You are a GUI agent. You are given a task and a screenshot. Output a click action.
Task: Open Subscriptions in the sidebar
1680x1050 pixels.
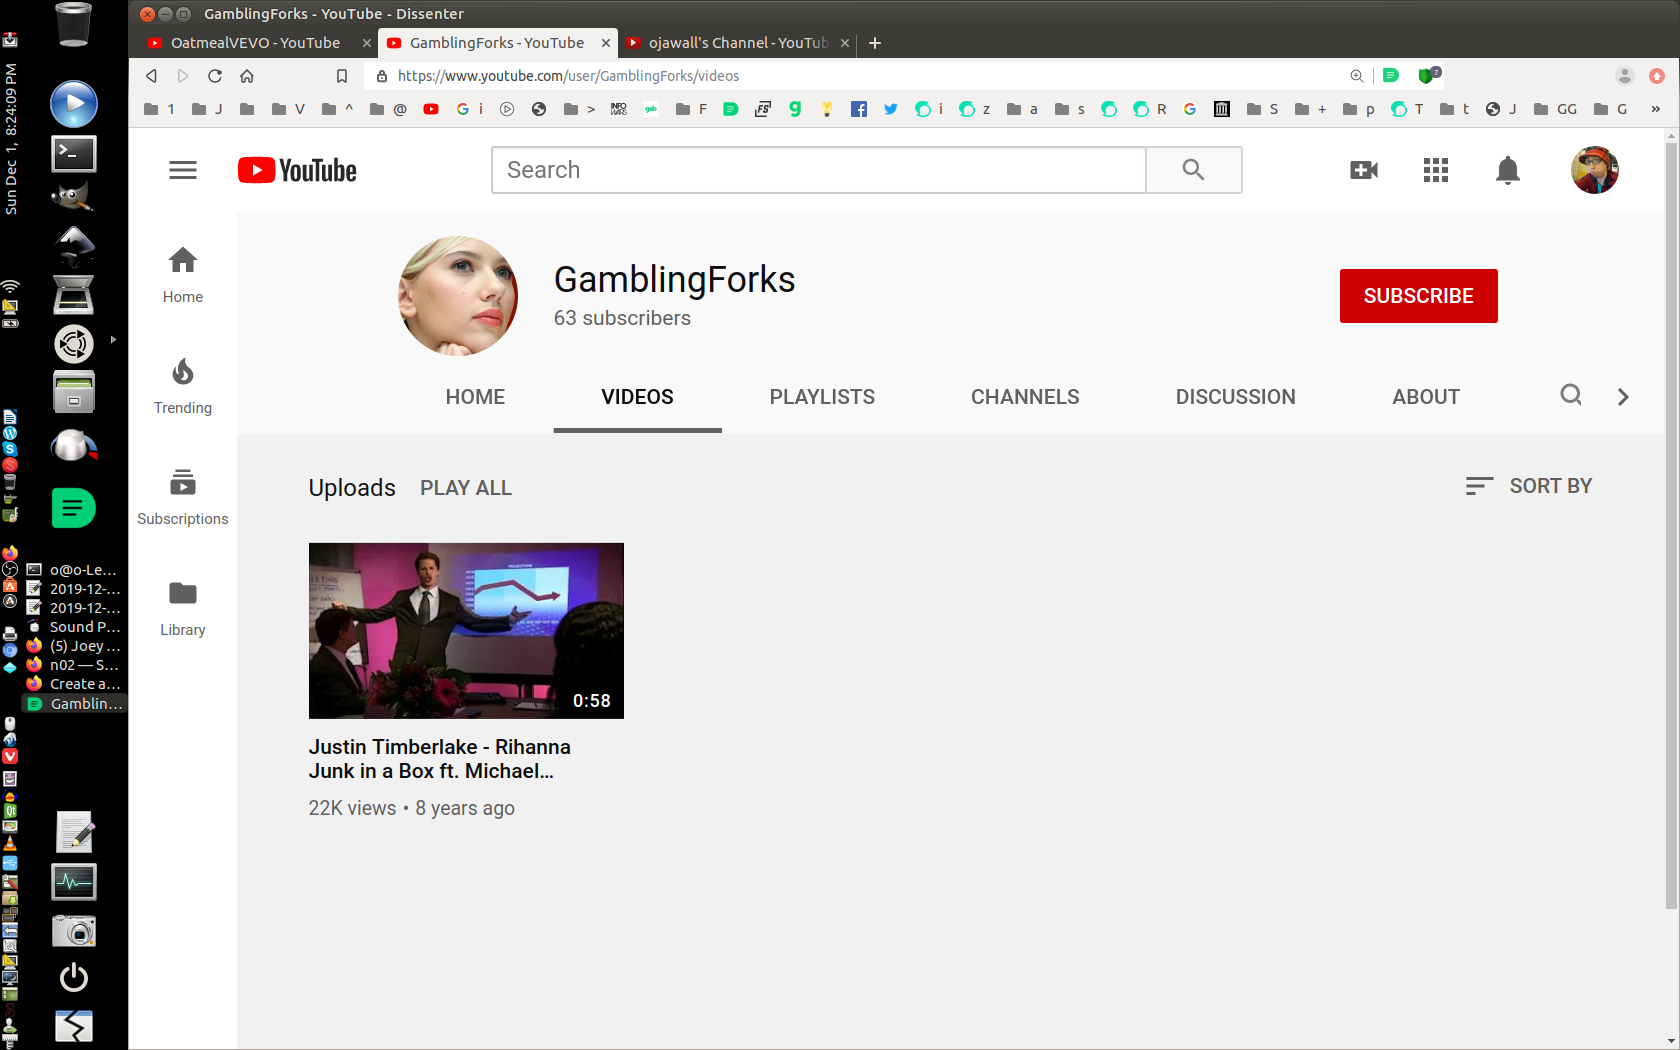[183, 497]
